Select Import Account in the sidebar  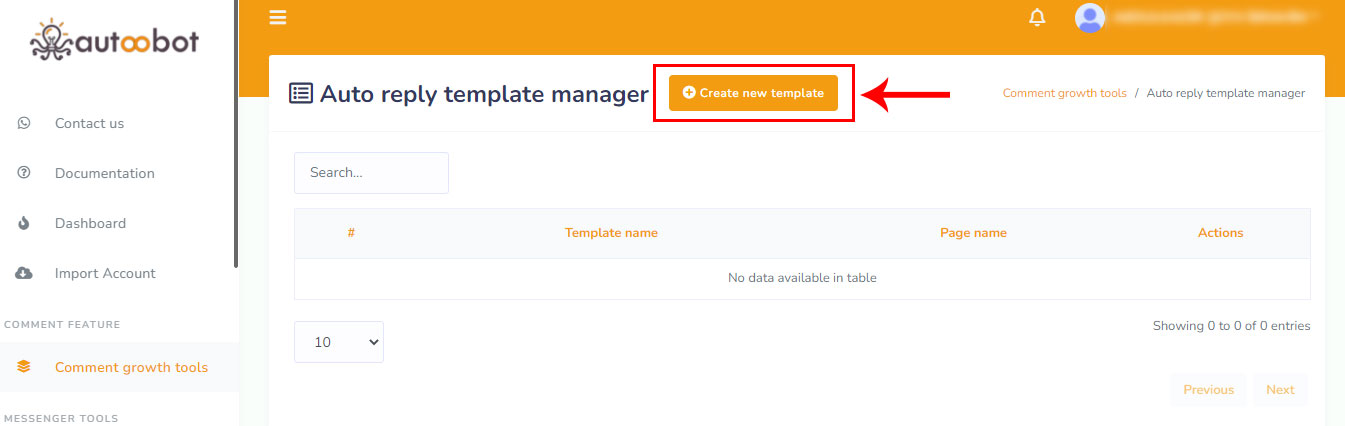tap(105, 273)
